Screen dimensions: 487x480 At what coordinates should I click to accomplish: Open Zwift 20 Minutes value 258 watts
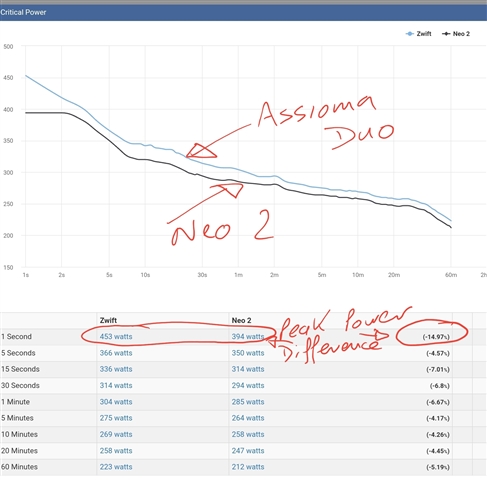point(116,451)
